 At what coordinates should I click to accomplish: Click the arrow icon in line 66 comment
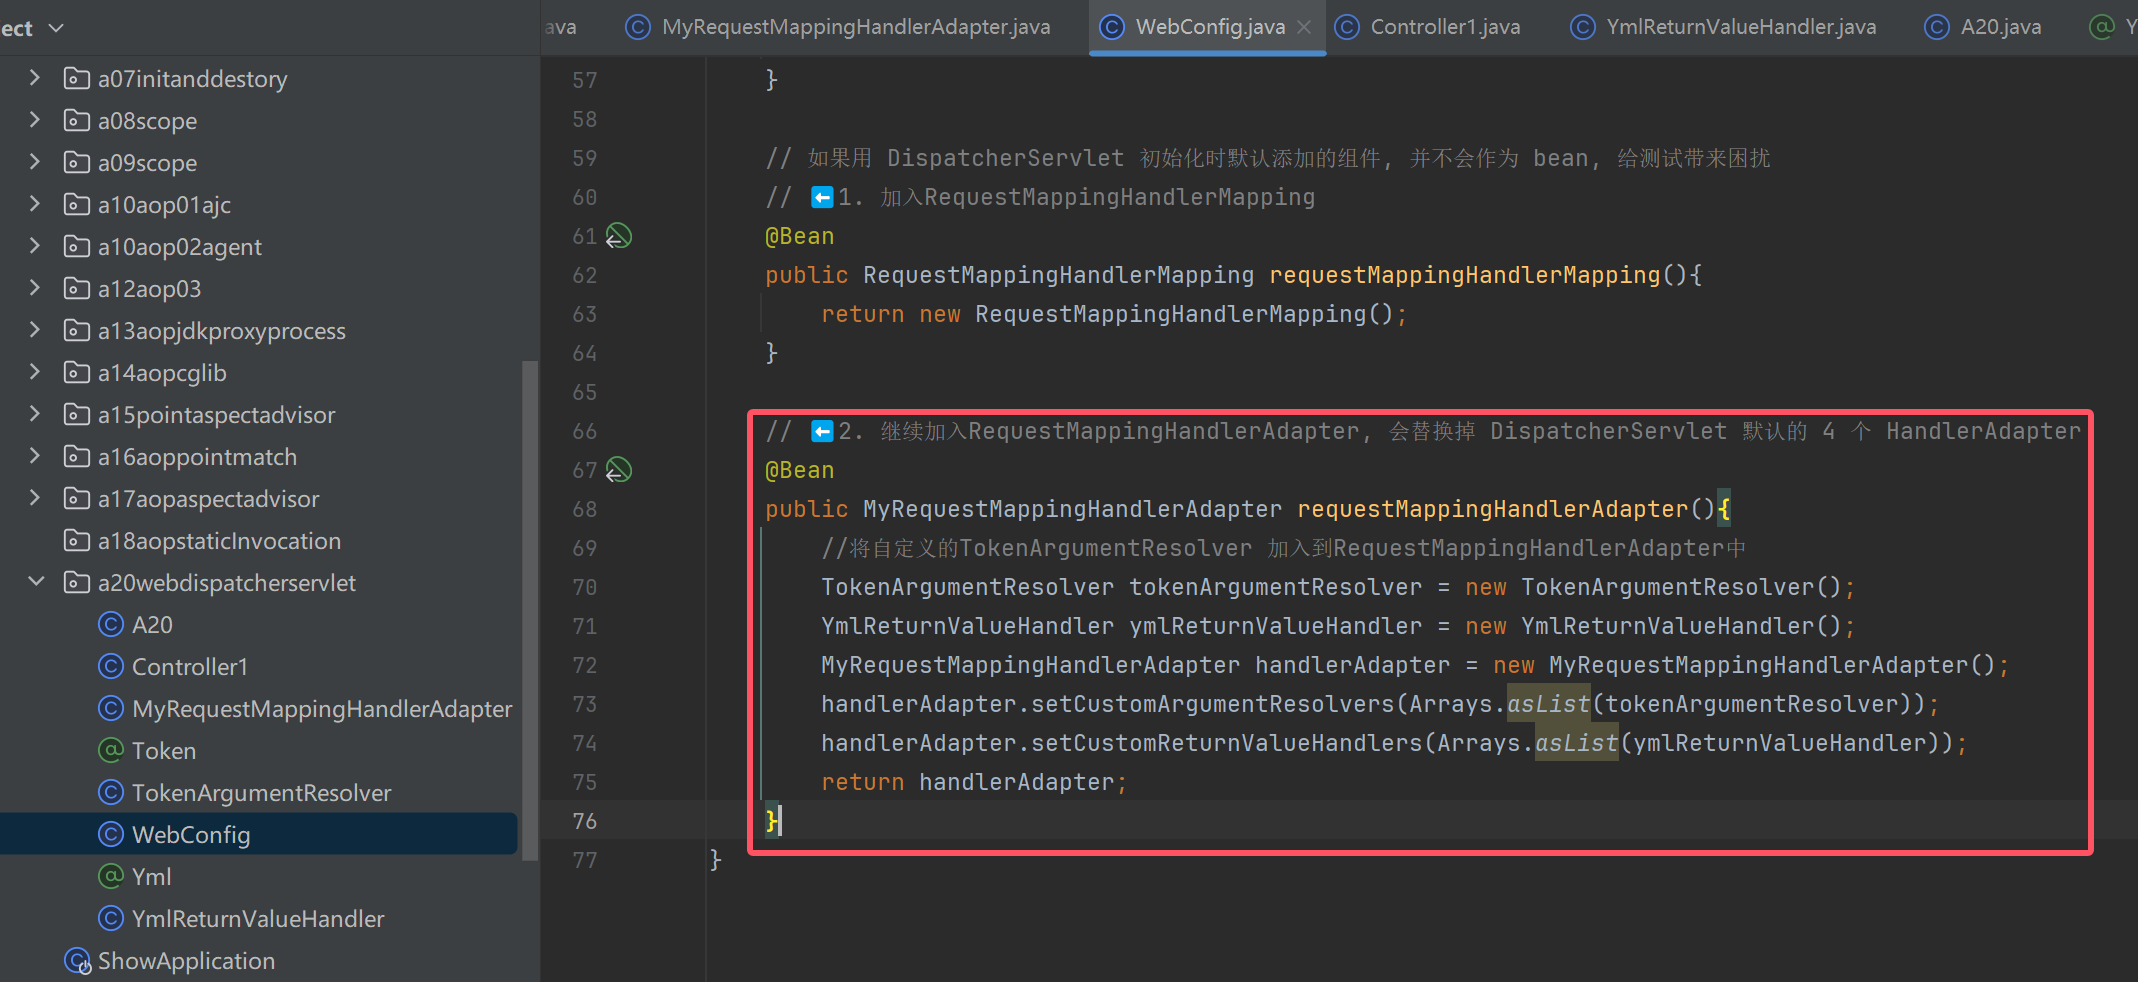pyautogui.click(x=822, y=431)
